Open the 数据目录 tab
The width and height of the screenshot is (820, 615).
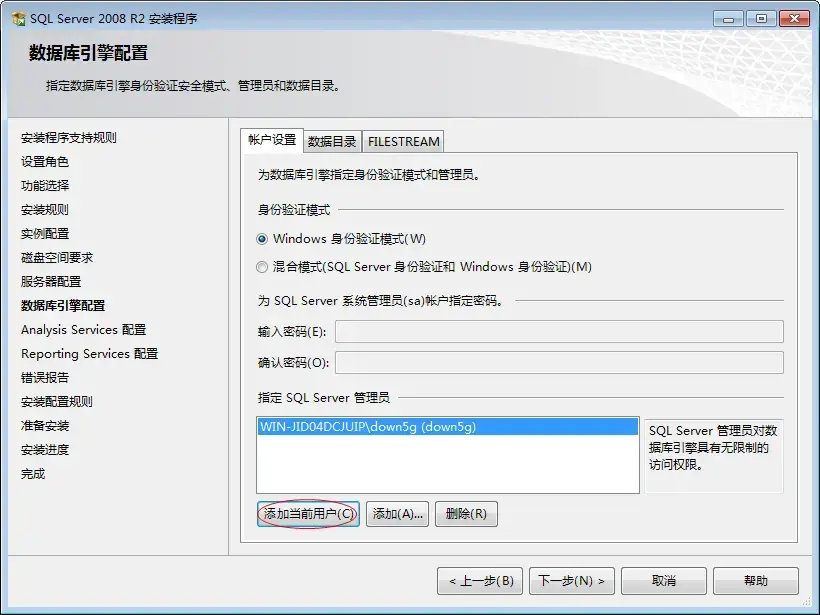click(332, 142)
